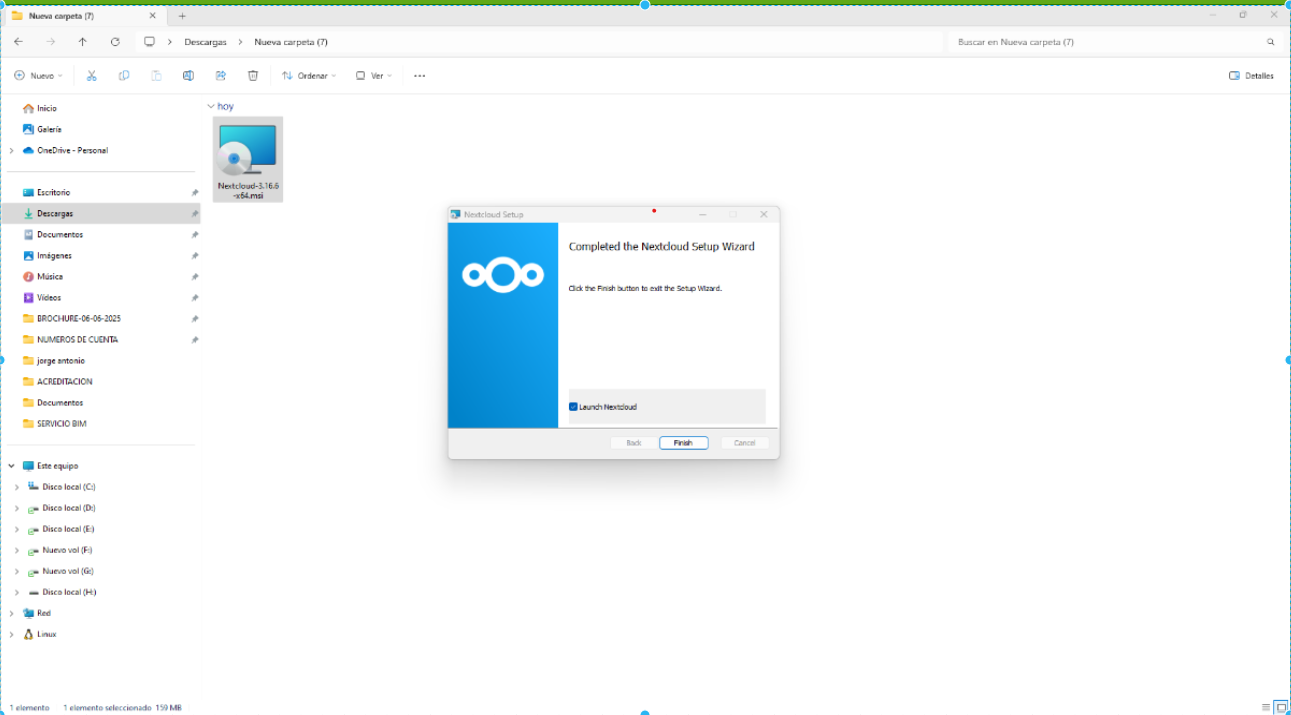Go up one folder level
Screen dimensions: 1291x715
pyautogui.click(x=83, y=42)
